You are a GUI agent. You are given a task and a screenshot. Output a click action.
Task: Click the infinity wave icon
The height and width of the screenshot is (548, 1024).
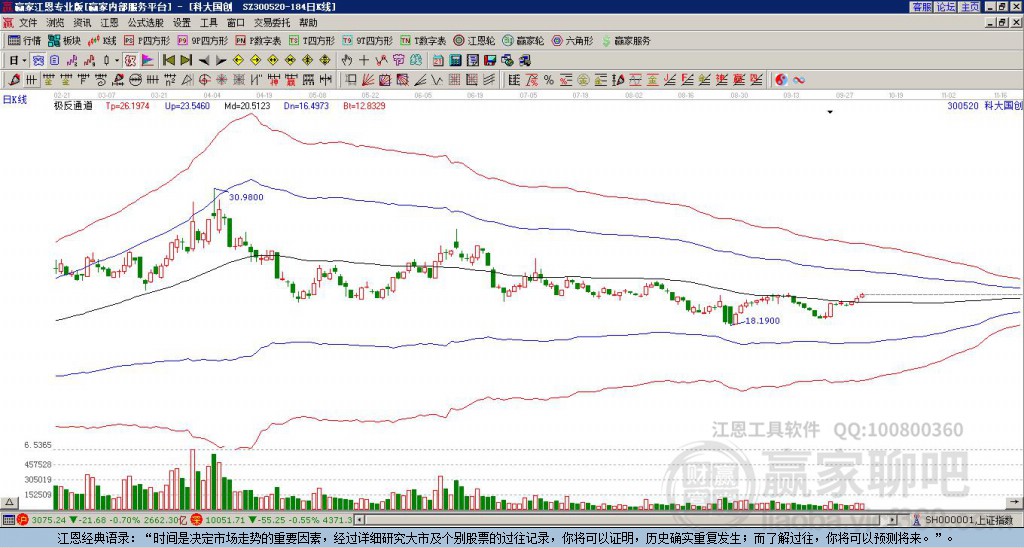799,80
